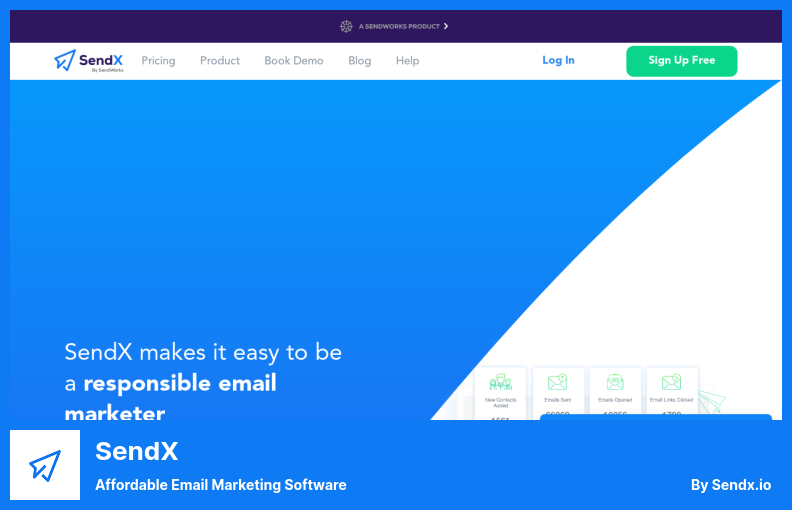
Task: Click the large paper plane icon in footer tile
Action: click(45, 465)
